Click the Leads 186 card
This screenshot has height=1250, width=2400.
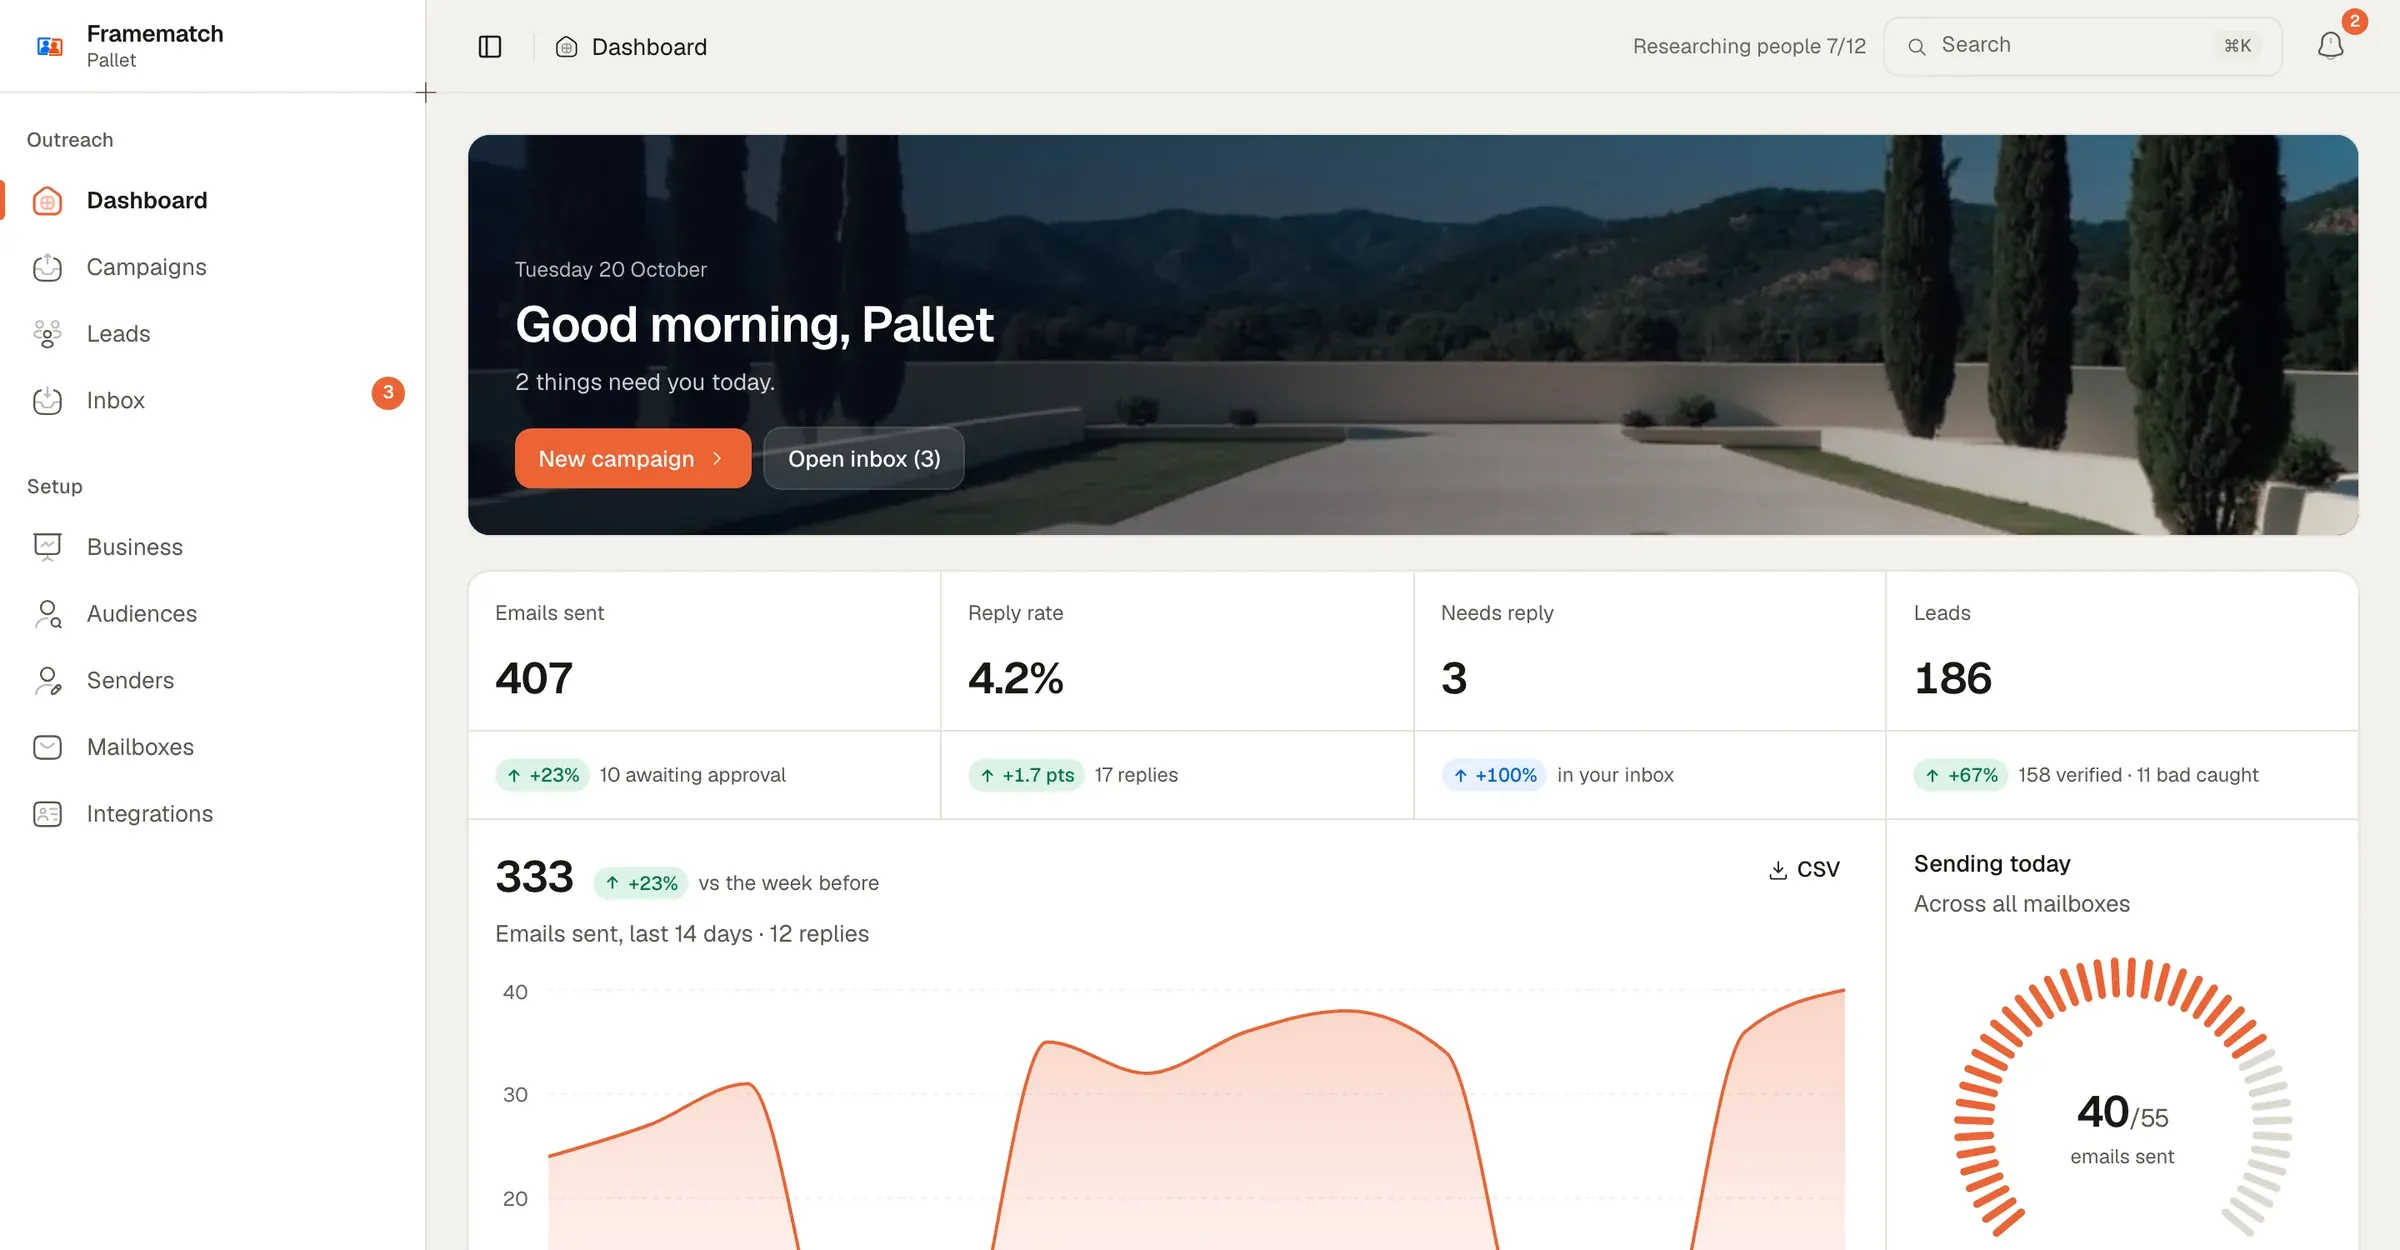coord(2122,651)
